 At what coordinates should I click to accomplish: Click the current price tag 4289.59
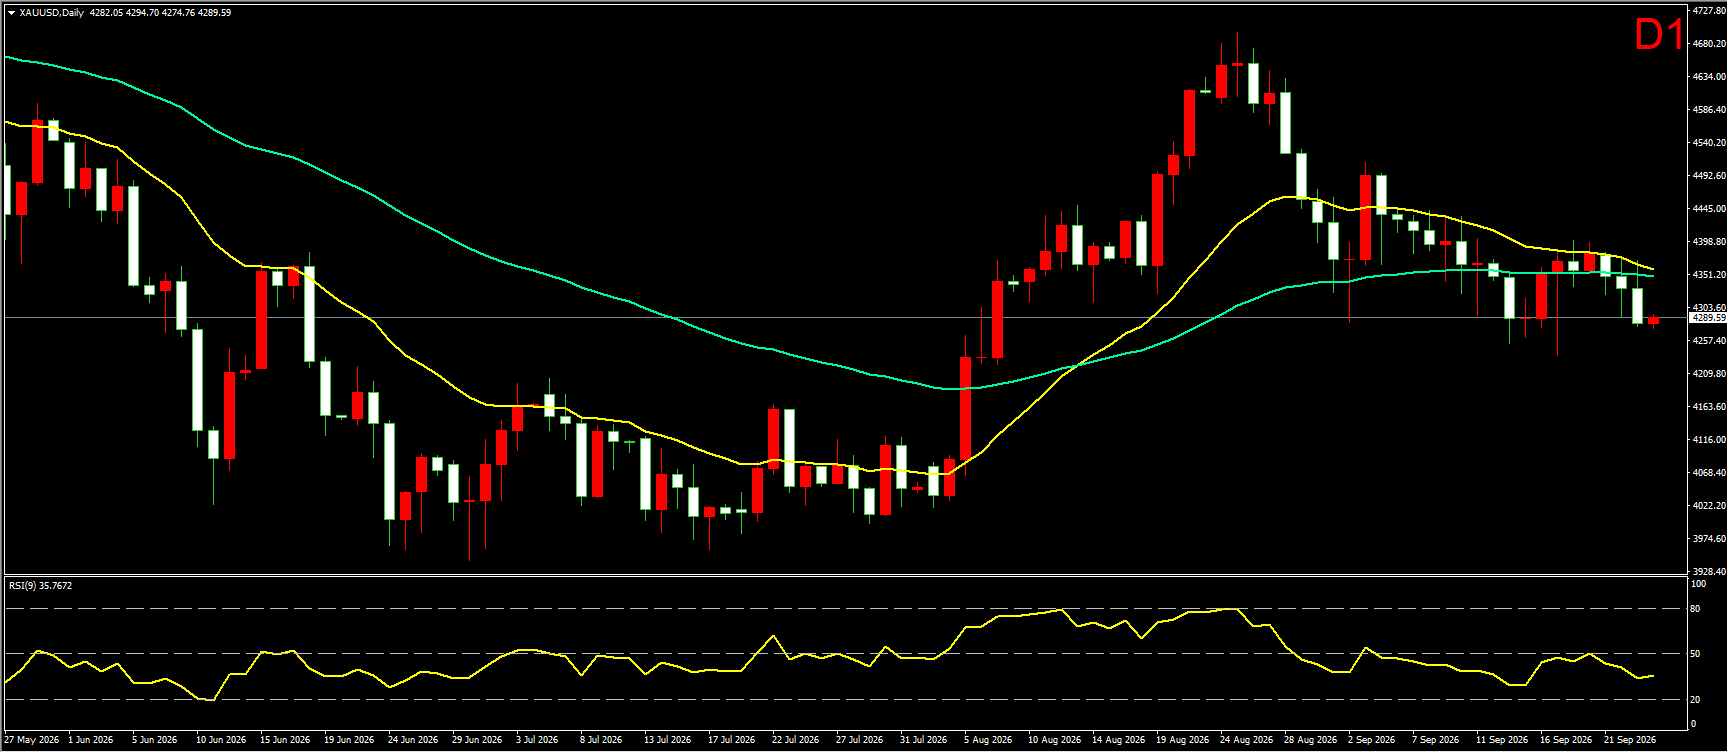pyautogui.click(x=1707, y=318)
